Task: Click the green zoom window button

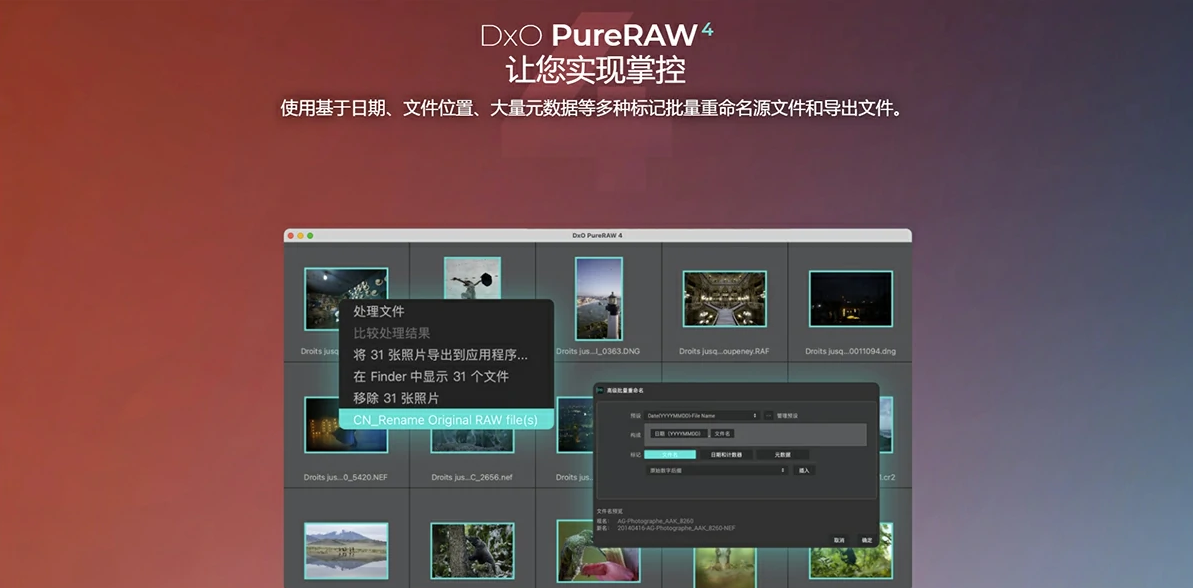Action: pyautogui.click(x=310, y=236)
